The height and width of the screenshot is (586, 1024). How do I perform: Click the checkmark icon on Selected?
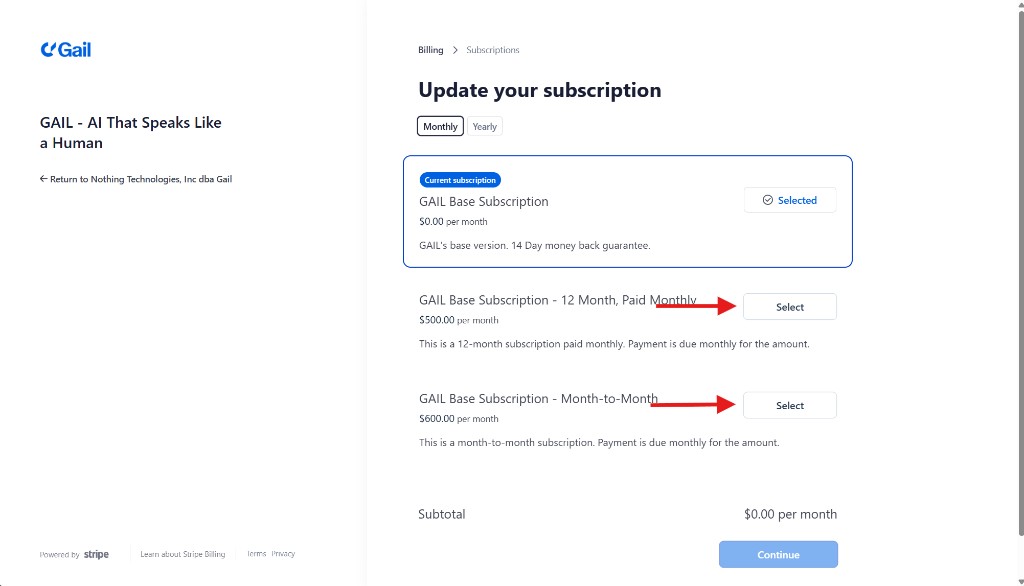767,200
